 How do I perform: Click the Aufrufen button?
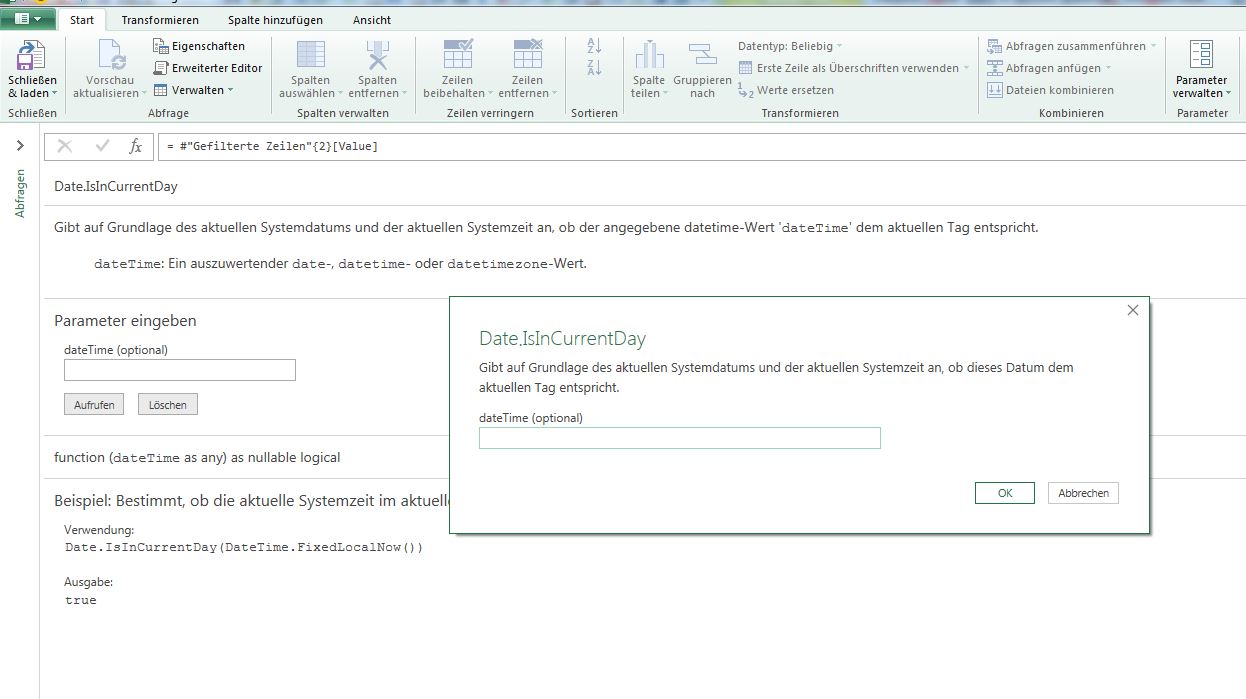[x=94, y=405]
